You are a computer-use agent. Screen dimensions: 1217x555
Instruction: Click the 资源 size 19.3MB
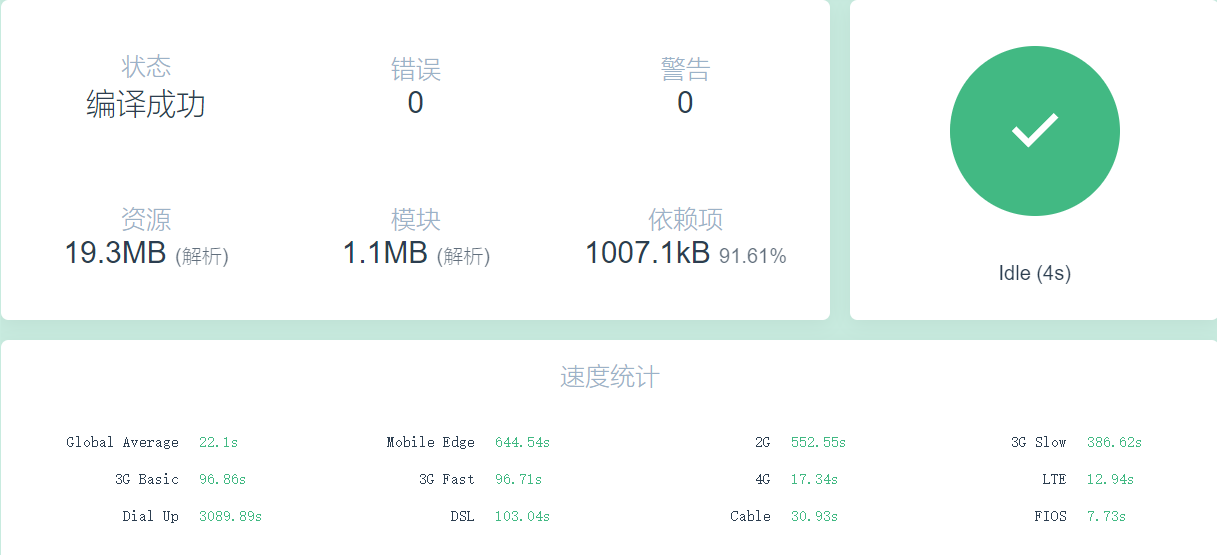click(x=115, y=253)
